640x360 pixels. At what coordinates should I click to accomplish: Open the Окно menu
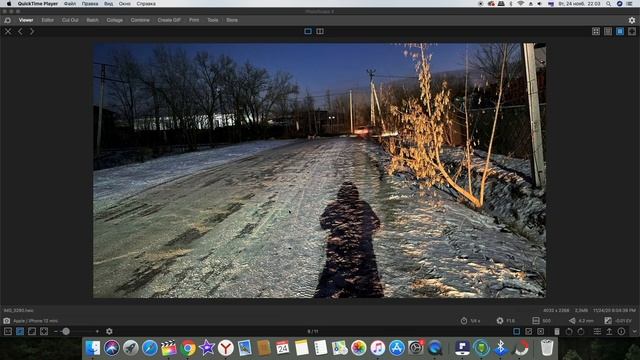[x=124, y=4]
